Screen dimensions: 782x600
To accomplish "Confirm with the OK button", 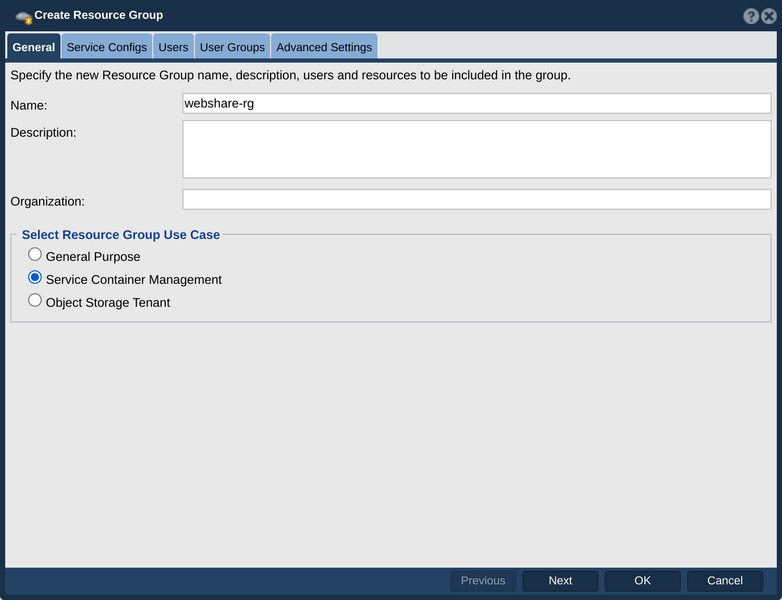I will [642, 581].
